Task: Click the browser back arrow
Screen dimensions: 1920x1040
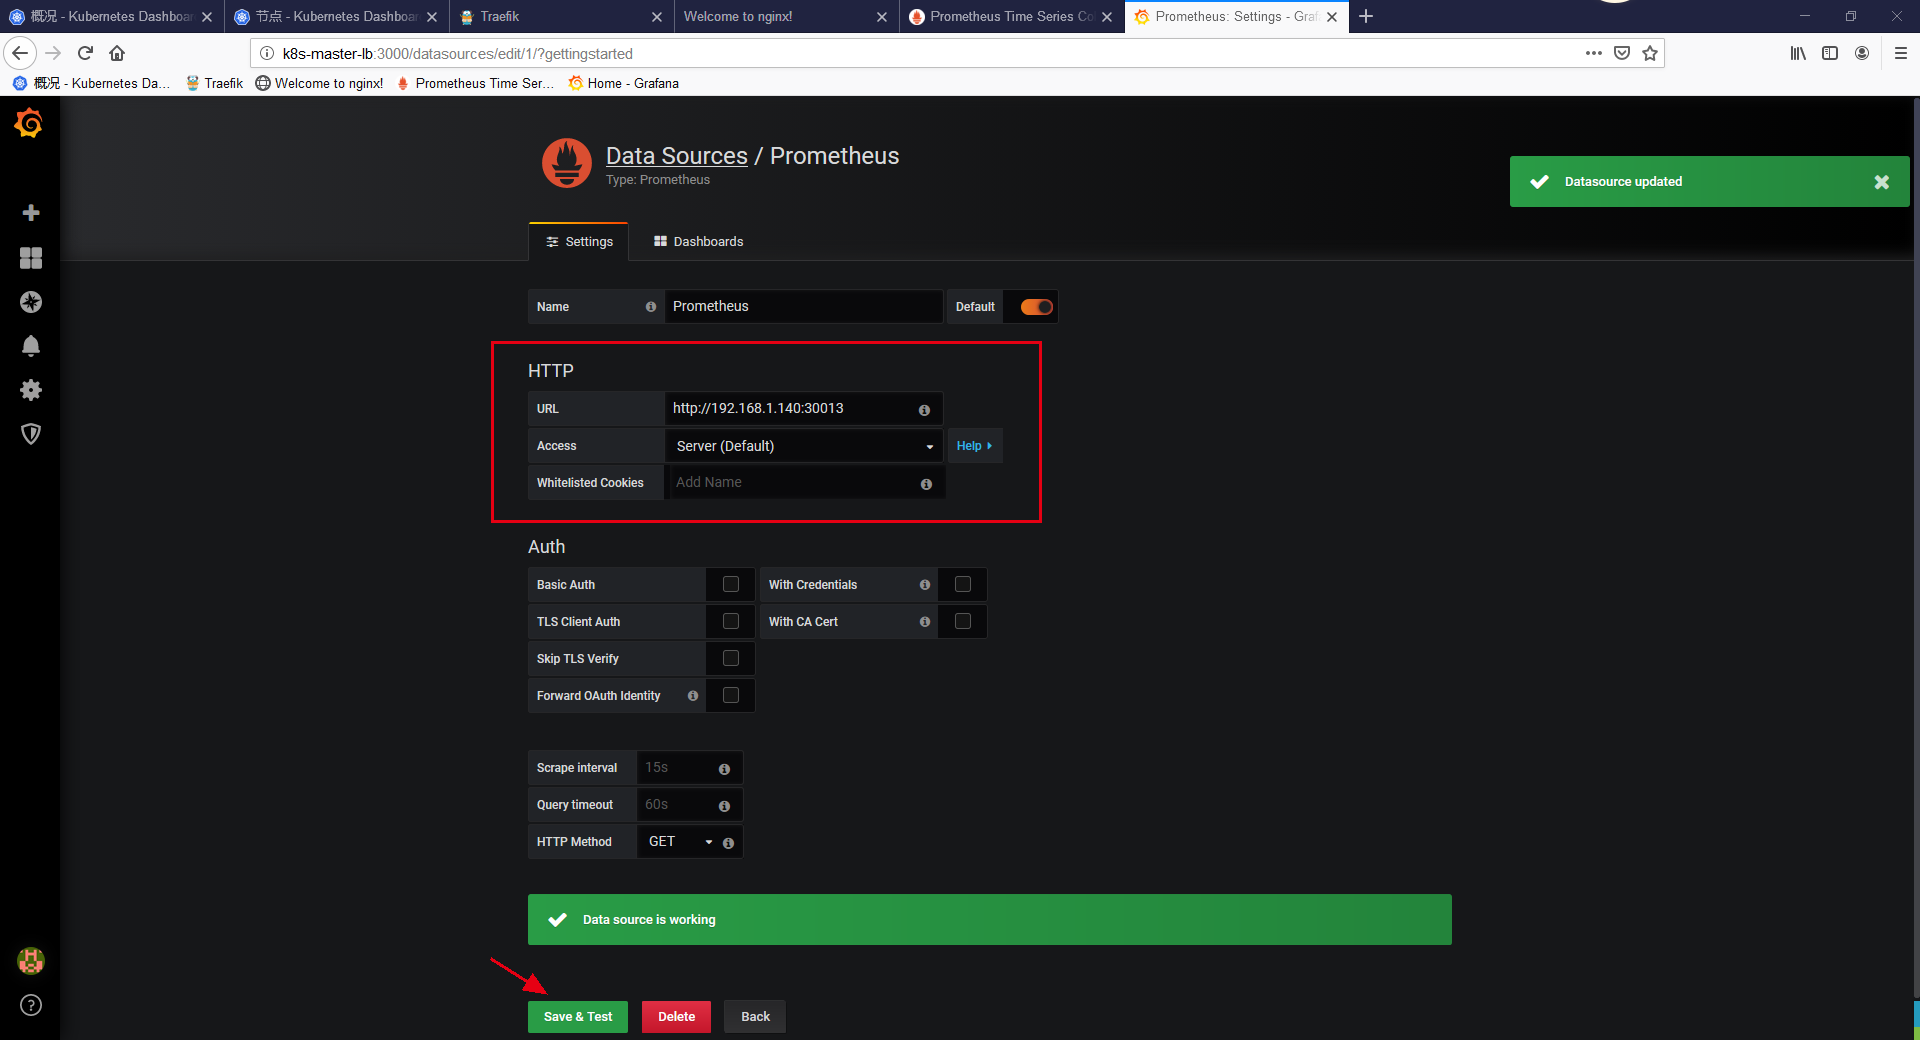Action: (x=20, y=53)
